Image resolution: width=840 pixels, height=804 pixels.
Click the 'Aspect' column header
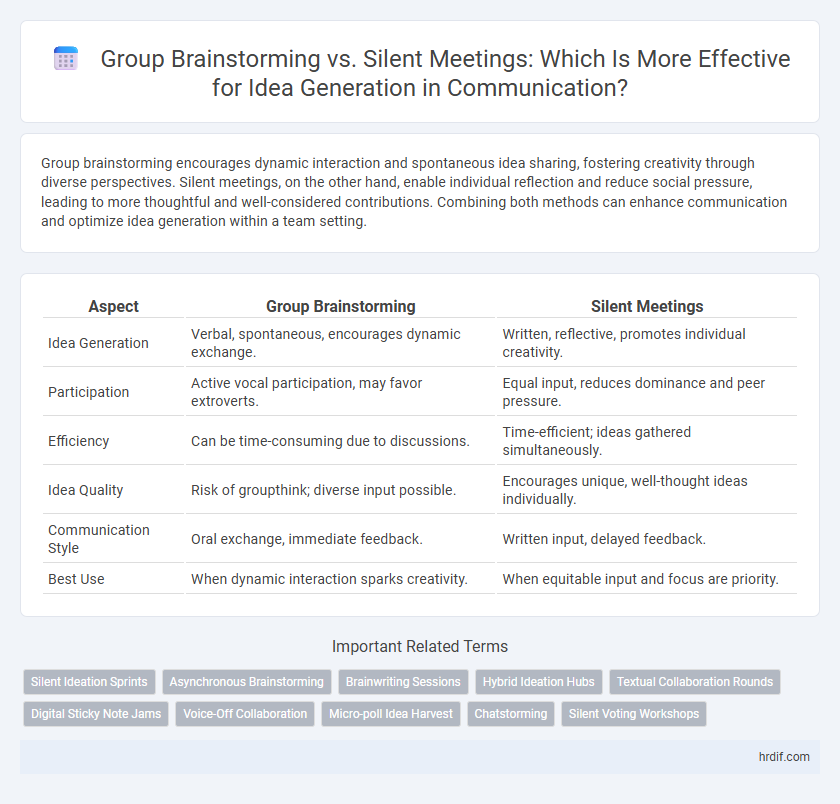point(114,306)
